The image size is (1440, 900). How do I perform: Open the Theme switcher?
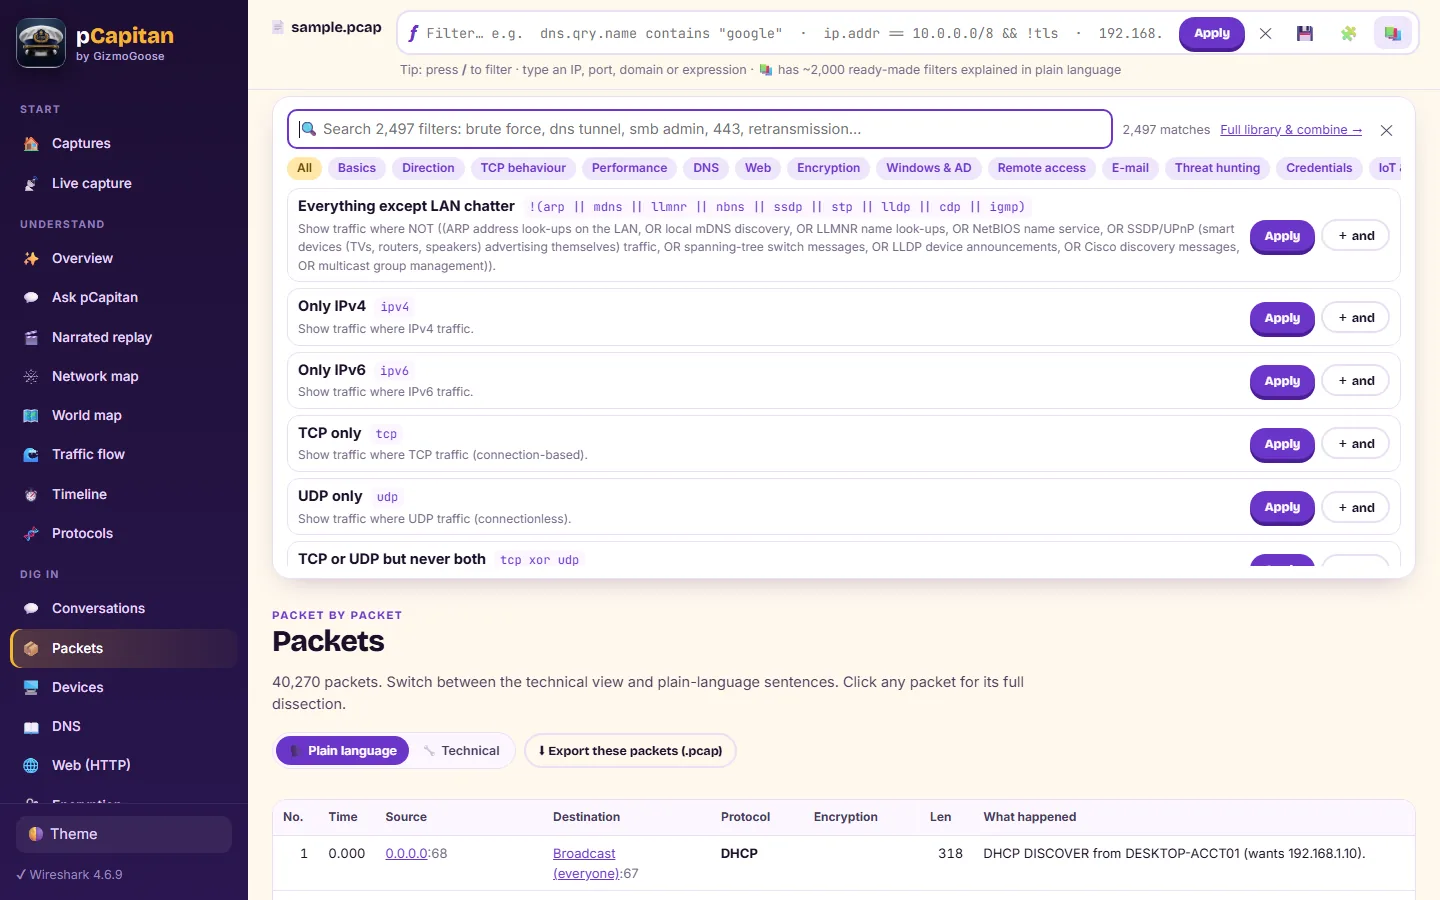pyautogui.click(x=124, y=834)
